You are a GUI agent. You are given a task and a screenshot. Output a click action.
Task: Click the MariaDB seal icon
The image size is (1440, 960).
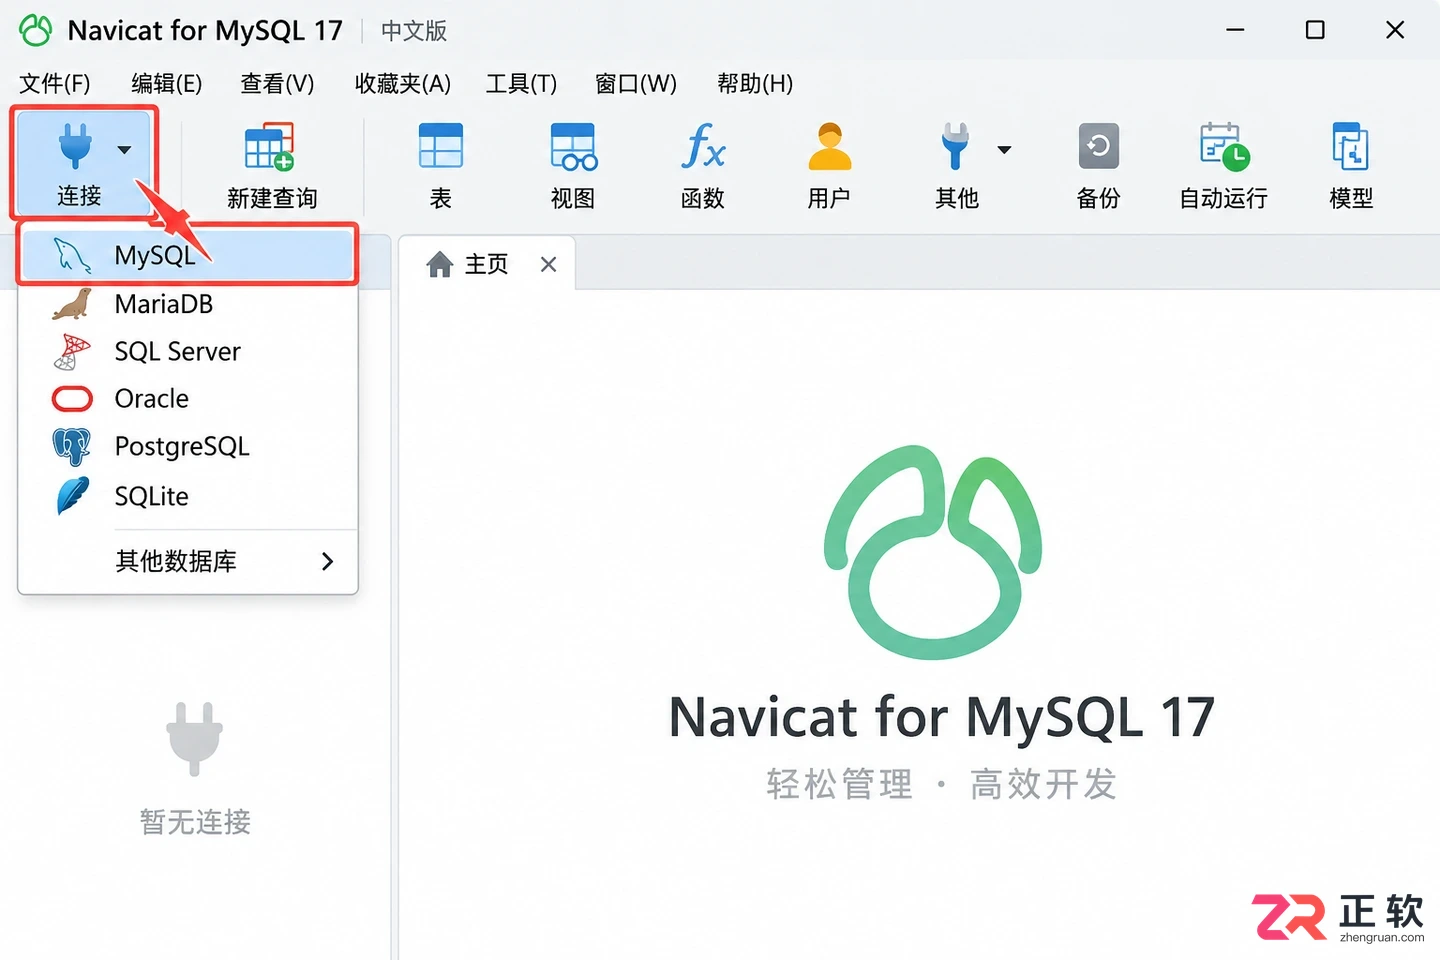(72, 304)
